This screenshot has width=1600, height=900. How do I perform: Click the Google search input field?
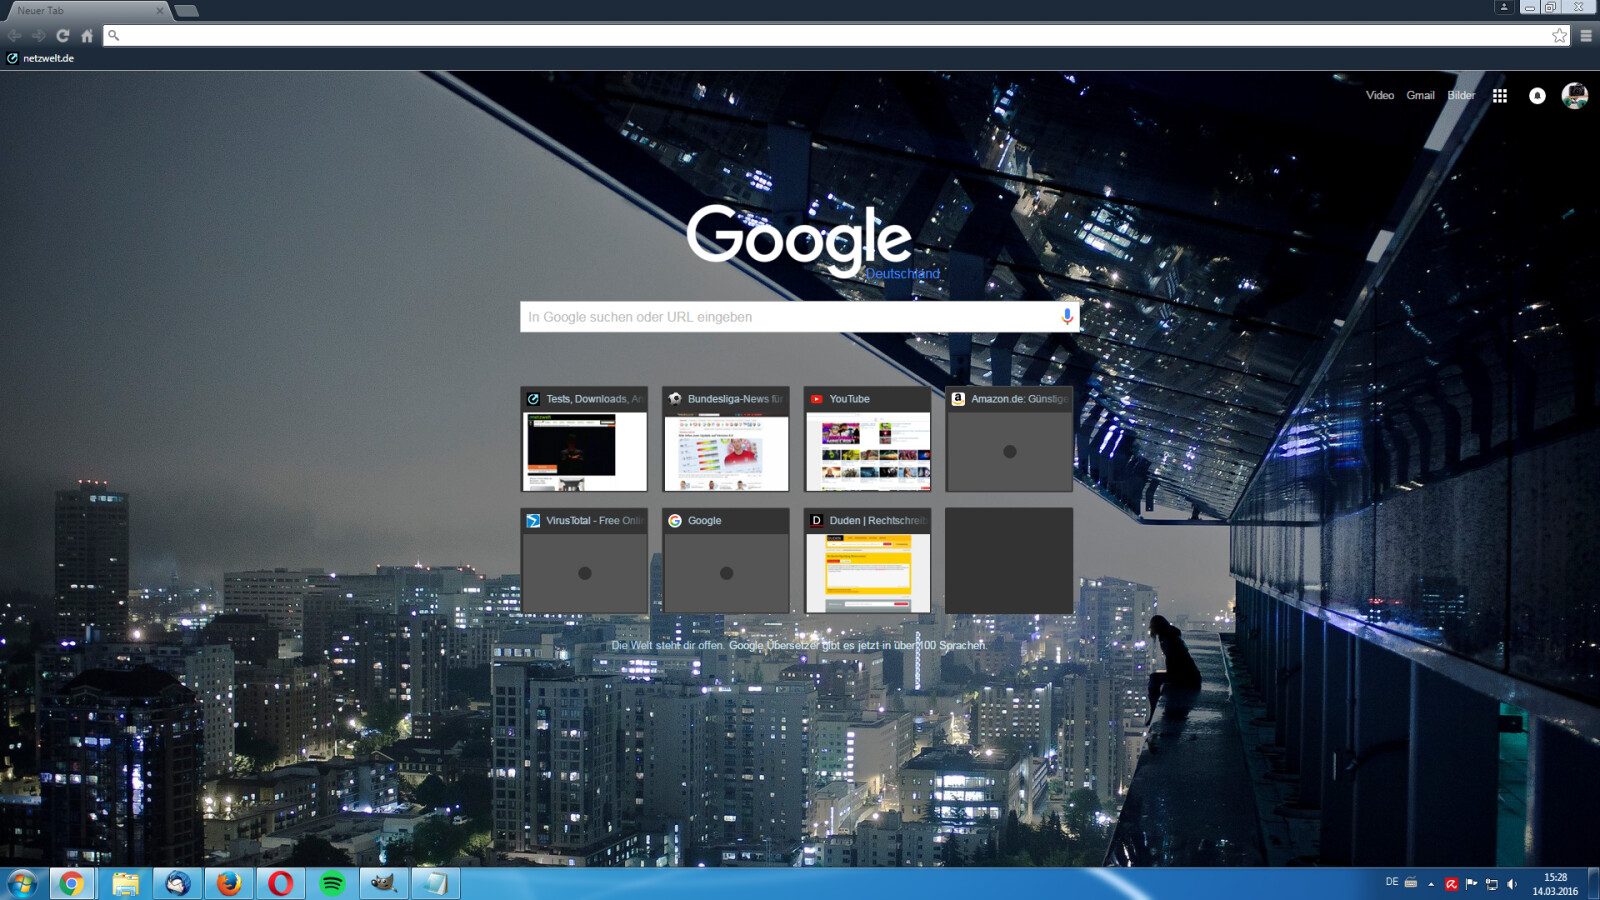click(x=790, y=317)
